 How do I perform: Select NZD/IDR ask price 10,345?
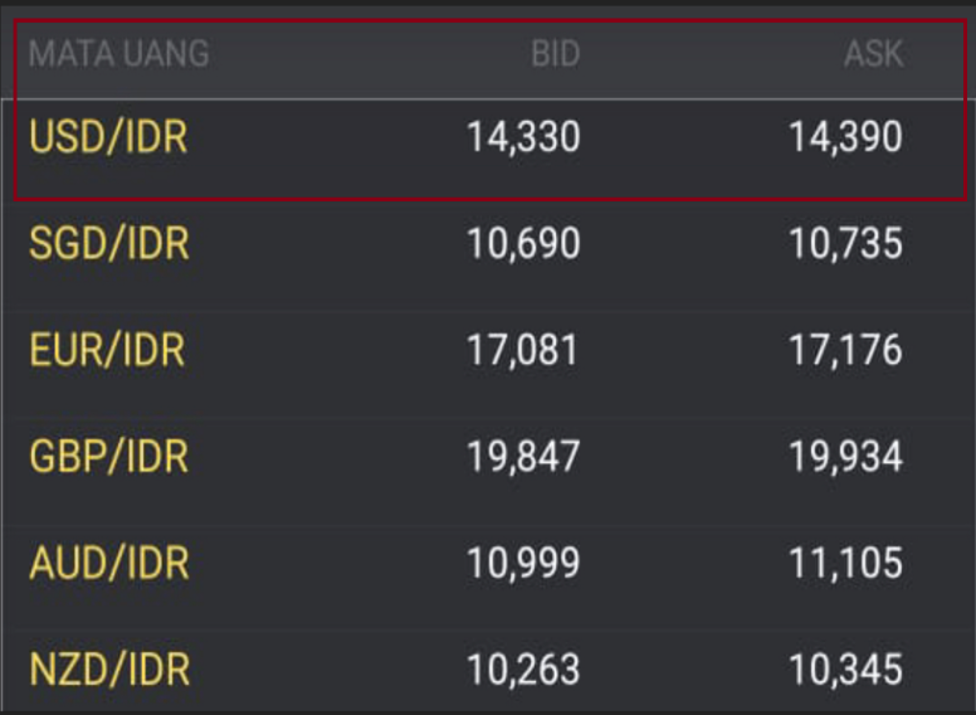coord(846,670)
